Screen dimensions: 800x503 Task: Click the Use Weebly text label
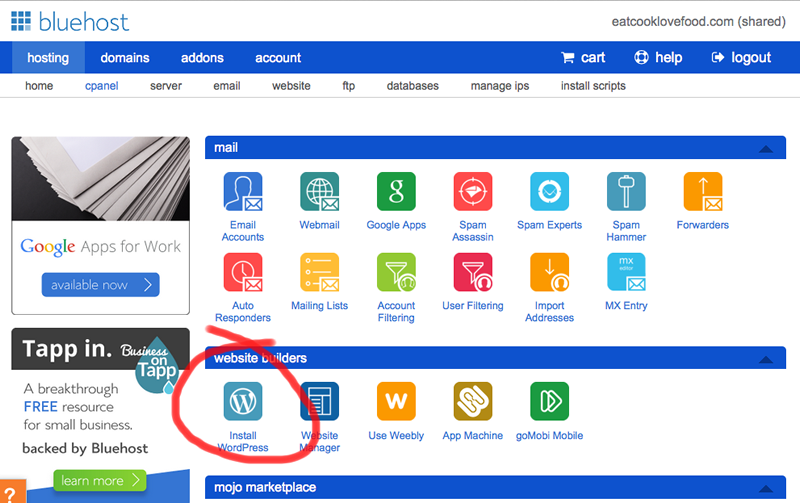(x=396, y=436)
